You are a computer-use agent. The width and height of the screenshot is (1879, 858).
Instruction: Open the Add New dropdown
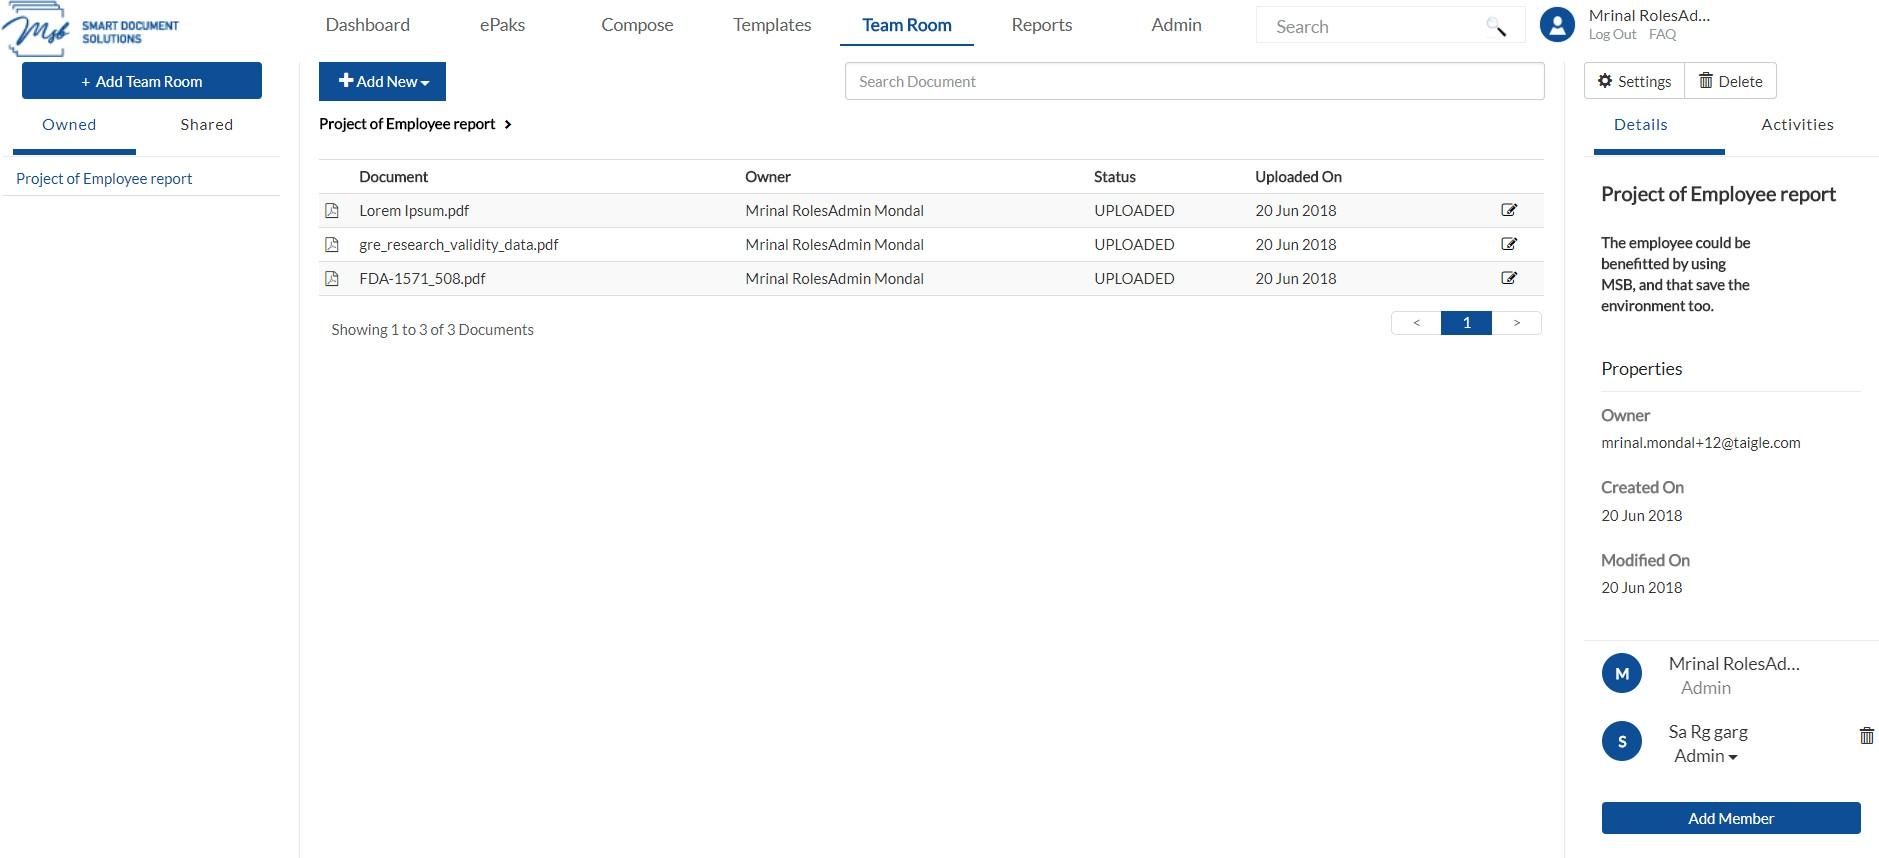coord(382,81)
